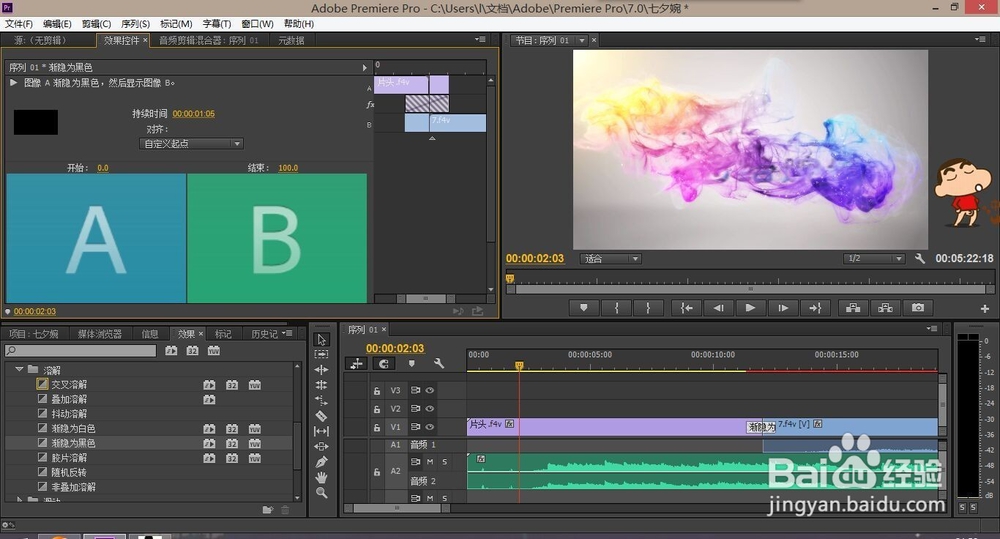Open the zoom level dropdown 适合

610,258
